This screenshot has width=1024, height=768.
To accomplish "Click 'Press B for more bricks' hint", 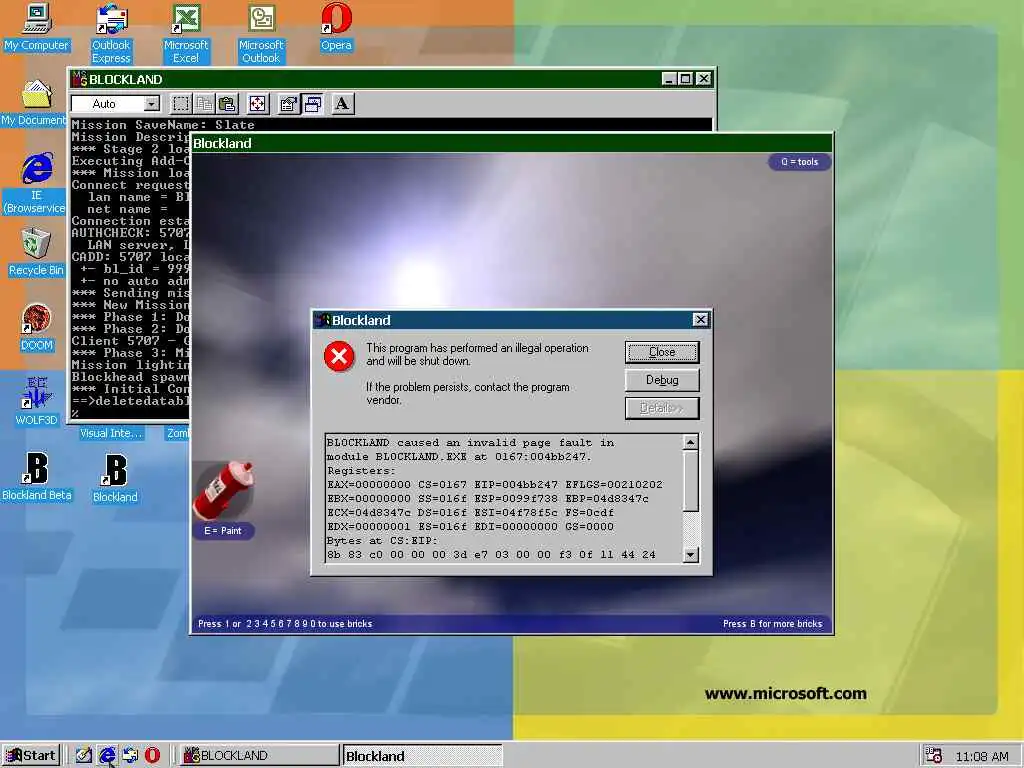I will [x=773, y=624].
